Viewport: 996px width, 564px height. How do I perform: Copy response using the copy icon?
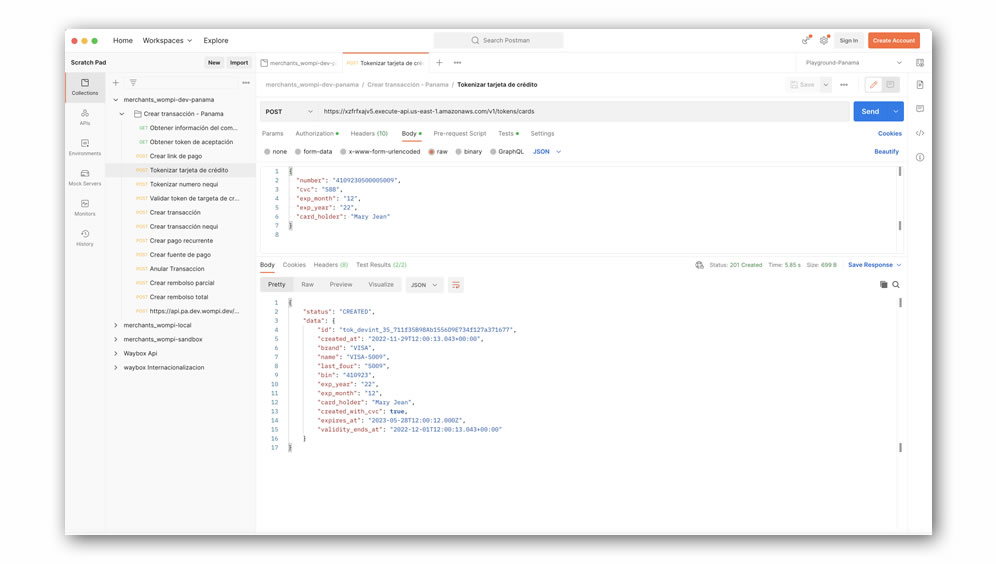click(x=883, y=285)
